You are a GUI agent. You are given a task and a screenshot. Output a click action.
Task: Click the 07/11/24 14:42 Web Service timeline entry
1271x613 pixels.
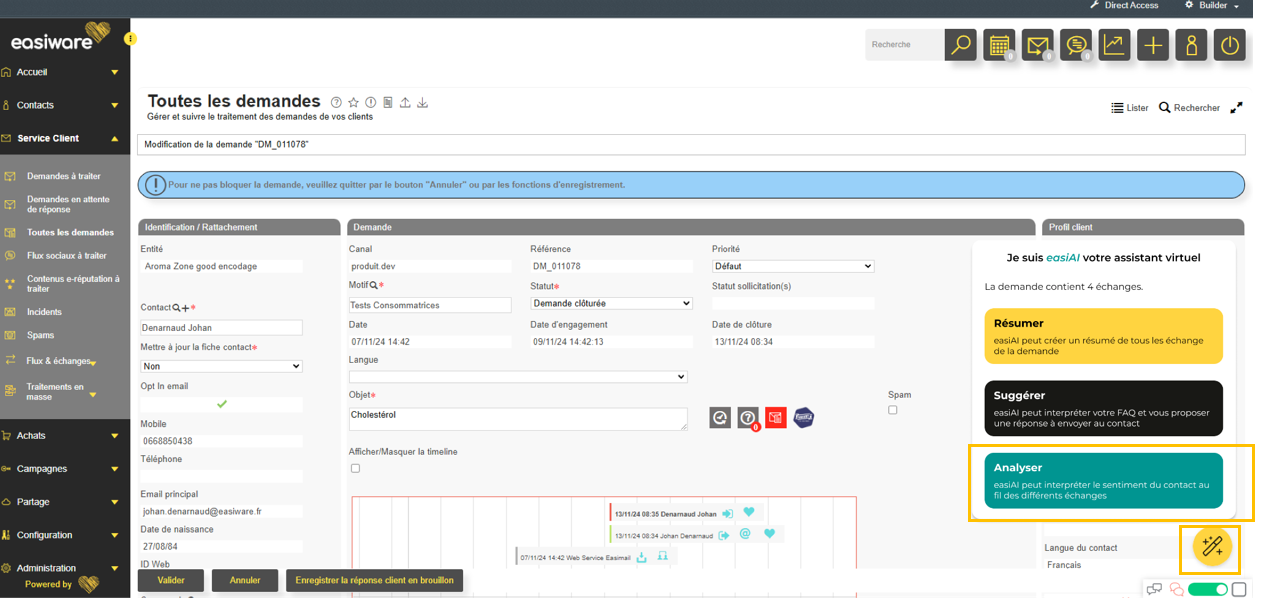click(x=576, y=557)
